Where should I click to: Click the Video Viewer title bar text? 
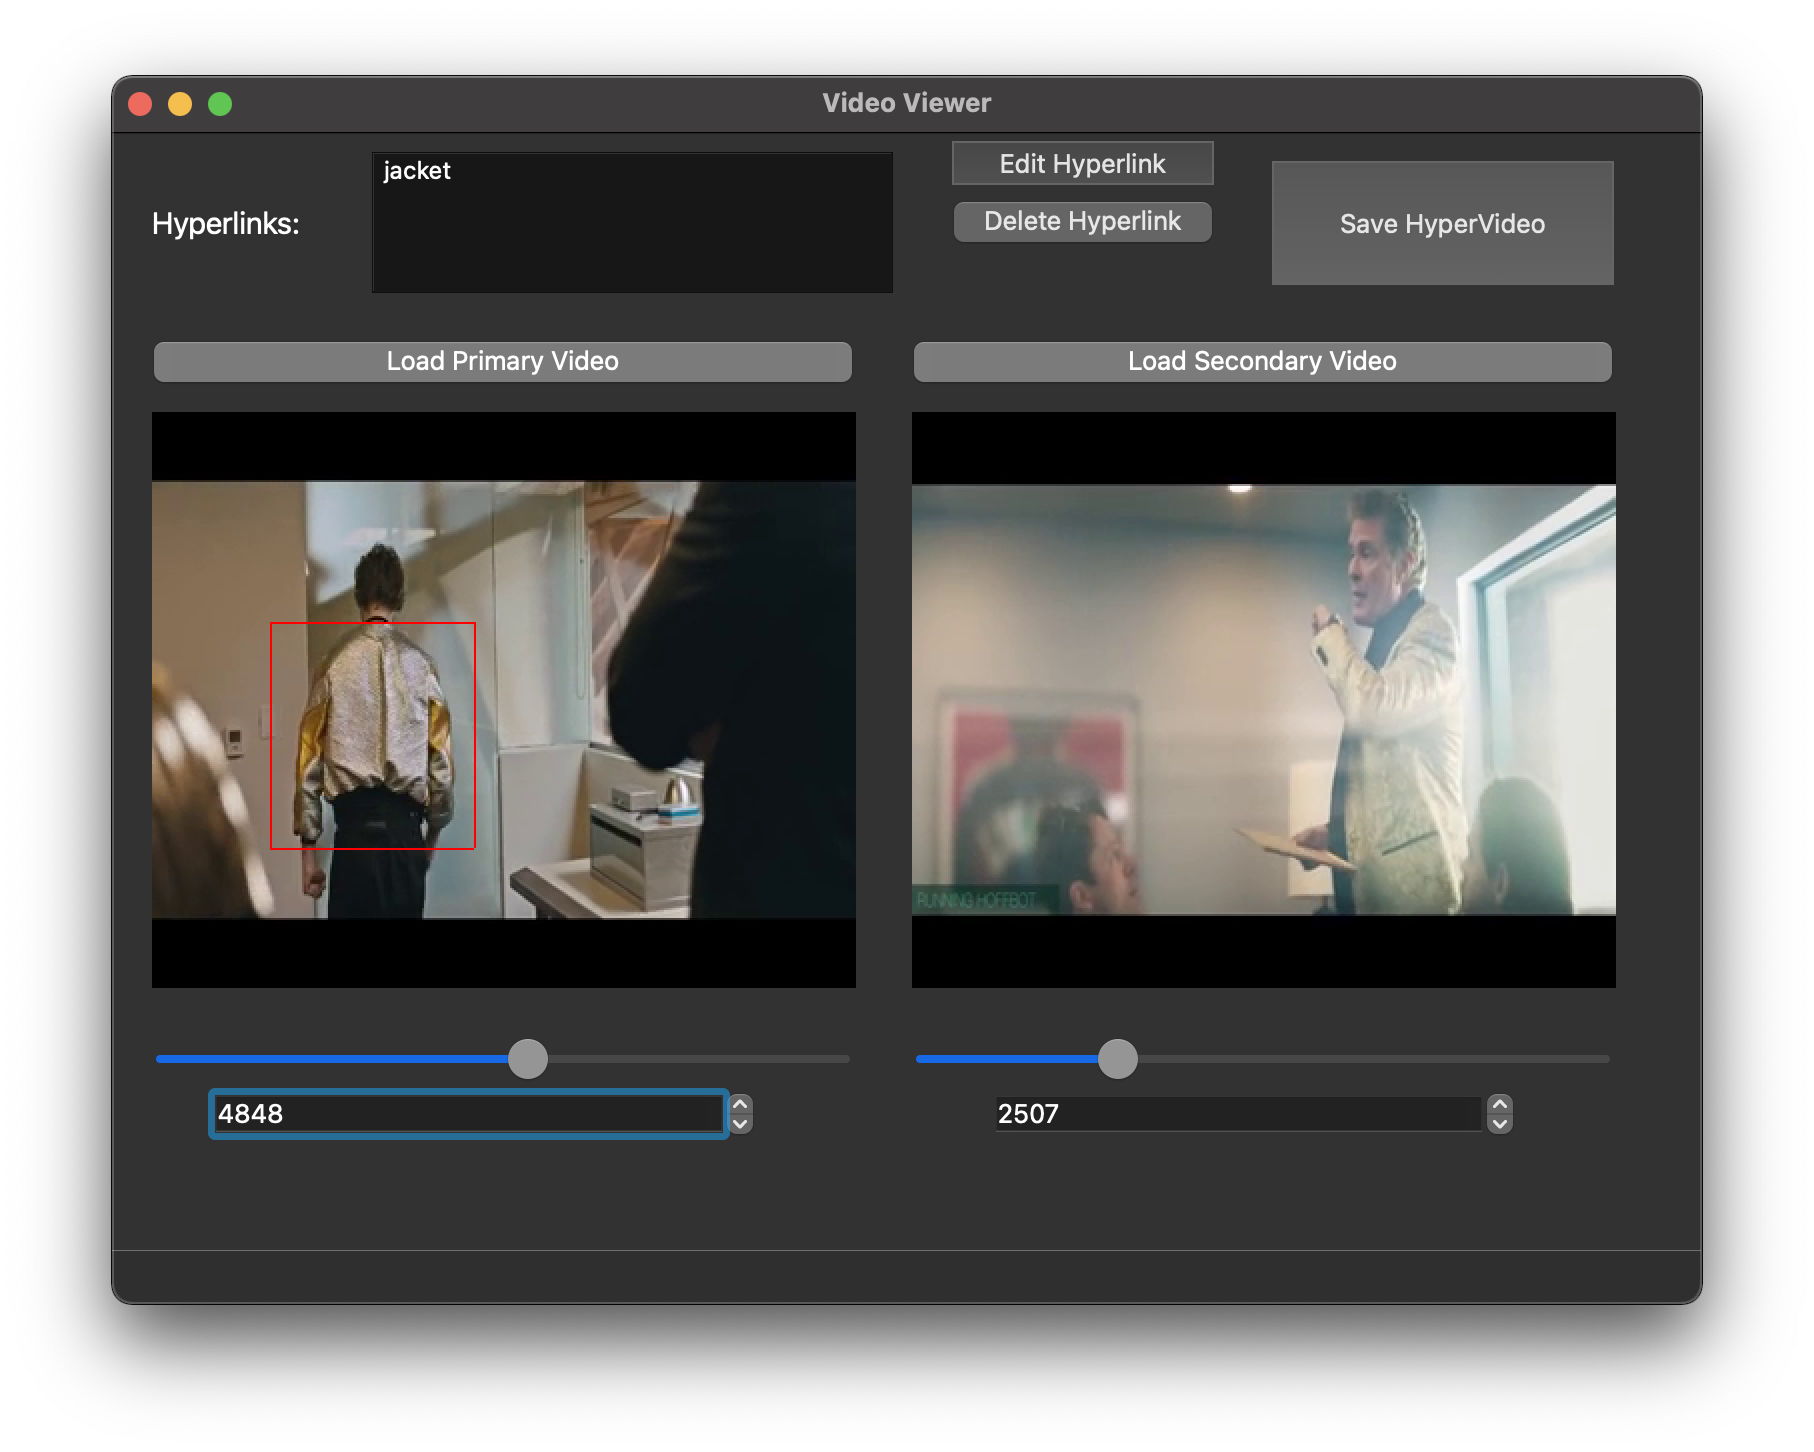[x=906, y=103]
